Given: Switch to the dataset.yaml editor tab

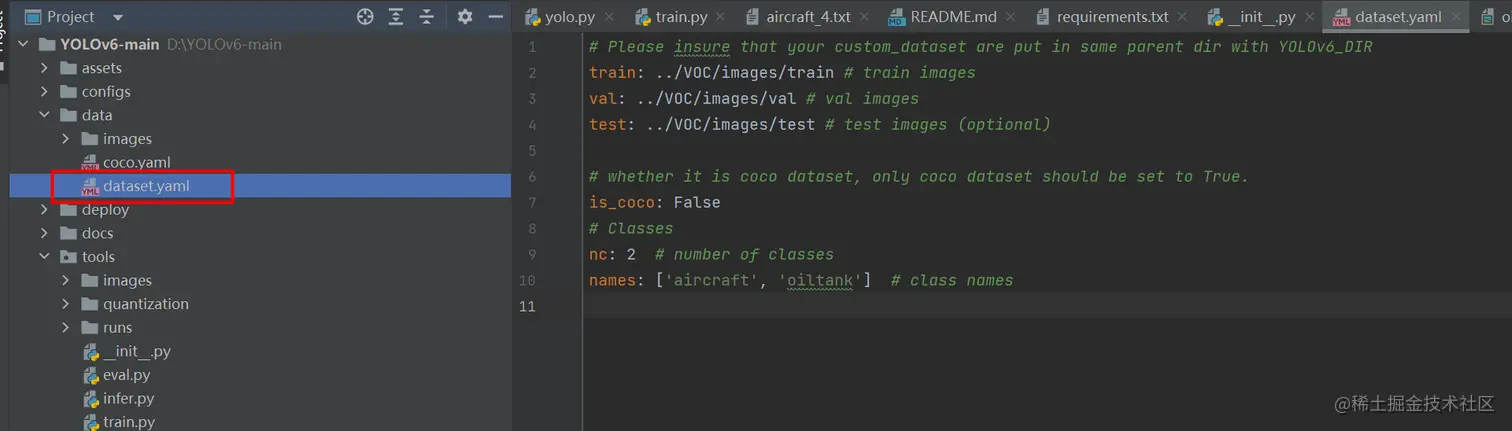Looking at the screenshot, I should pyautogui.click(x=1397, y=17).
